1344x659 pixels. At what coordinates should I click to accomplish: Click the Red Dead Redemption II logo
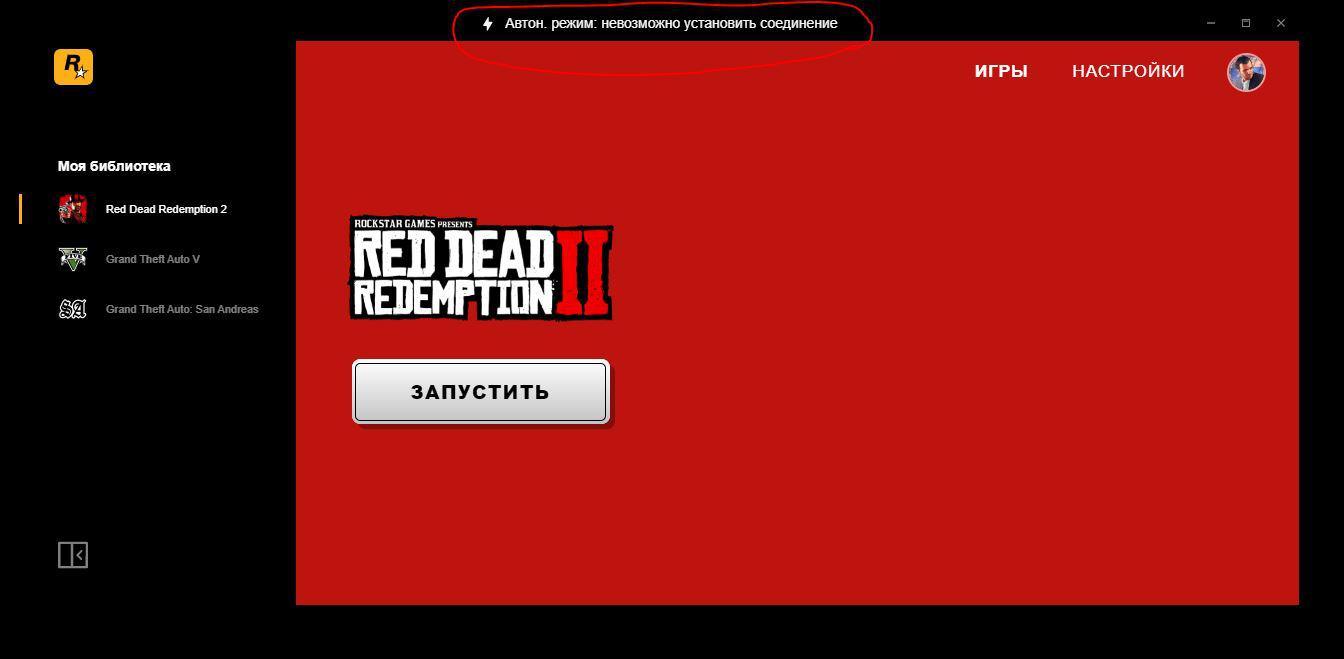point(481,269)
